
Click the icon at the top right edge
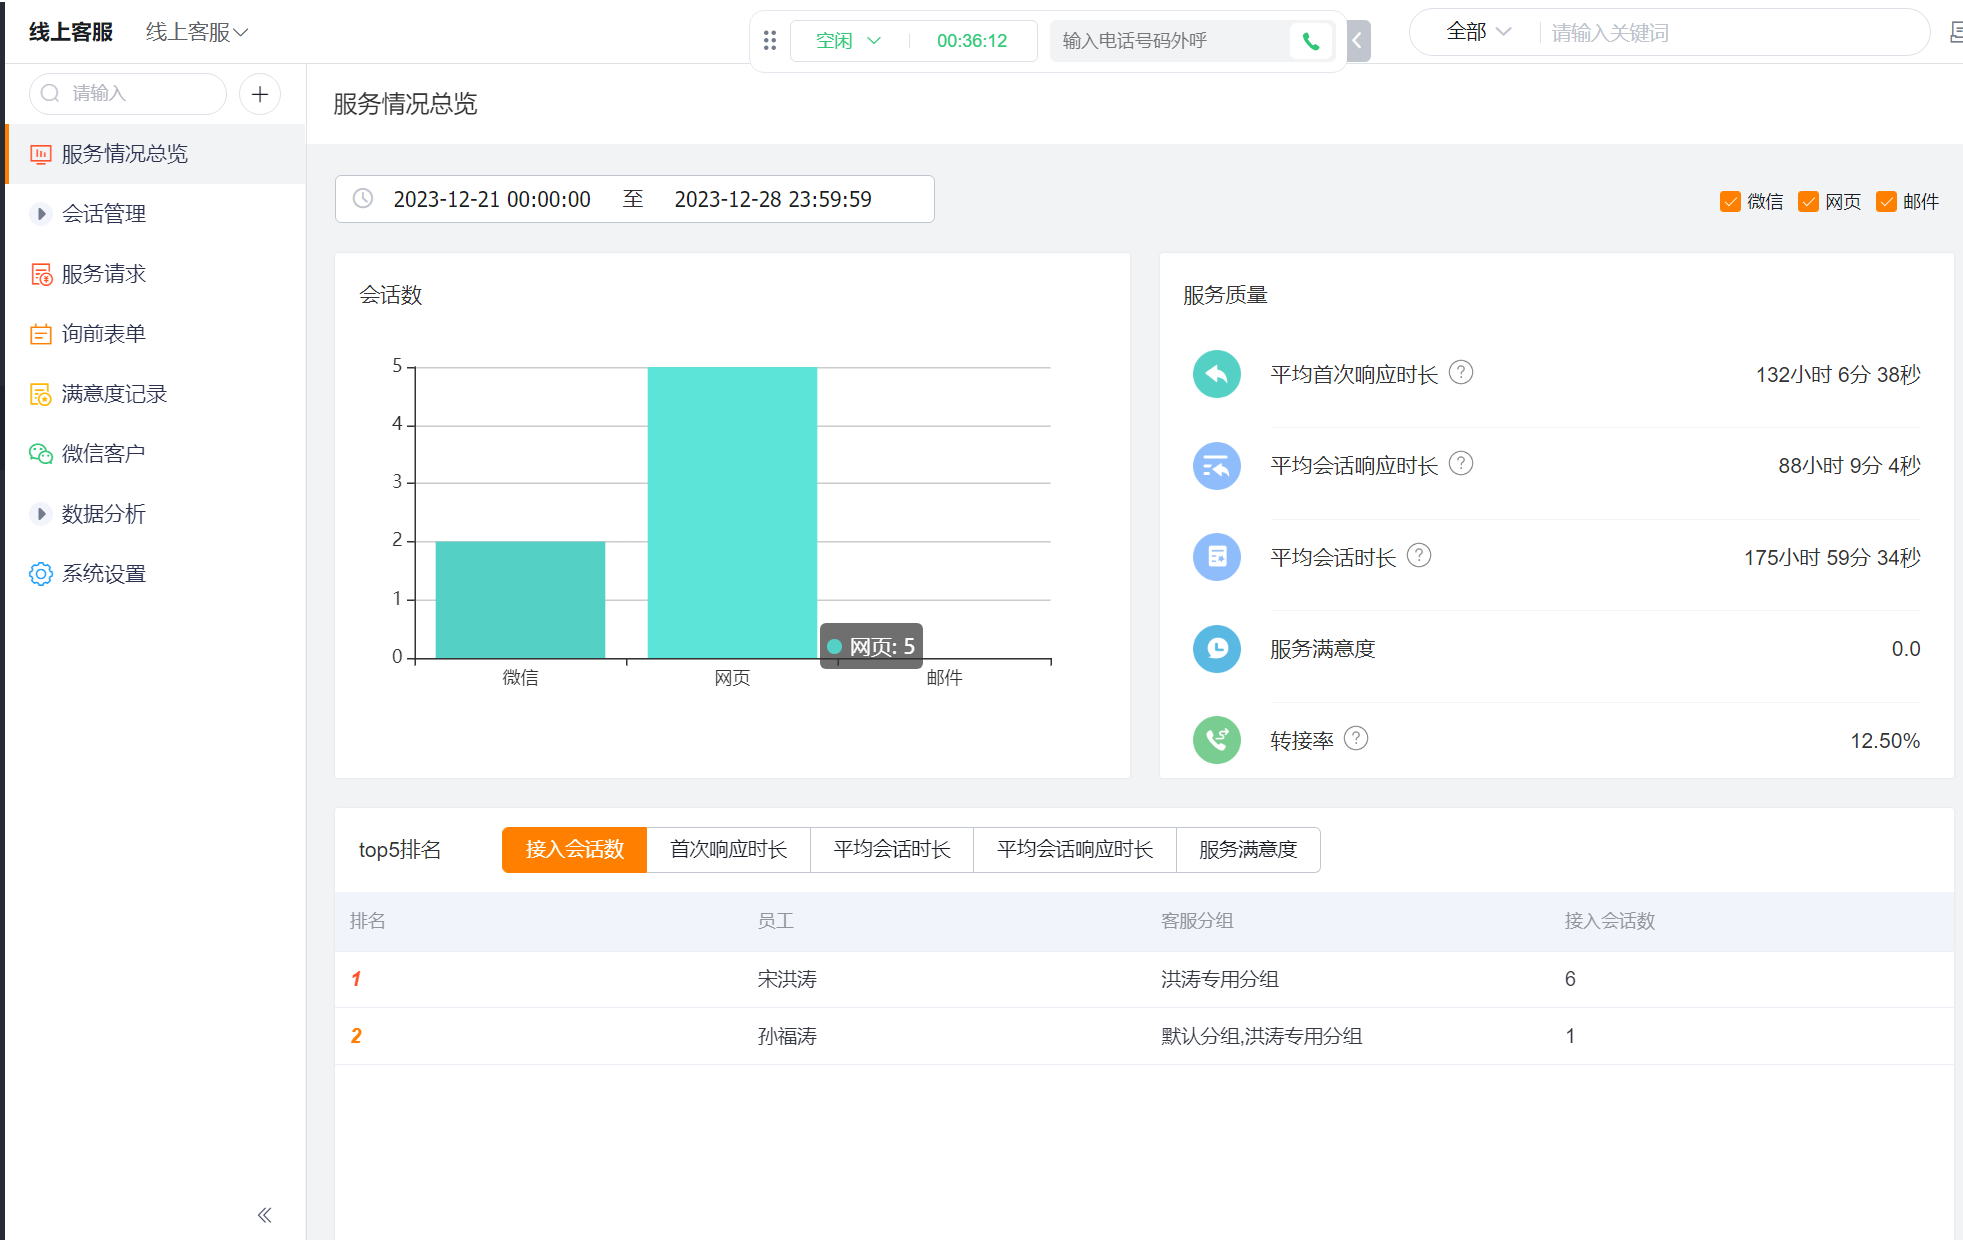pos(1955,33)
